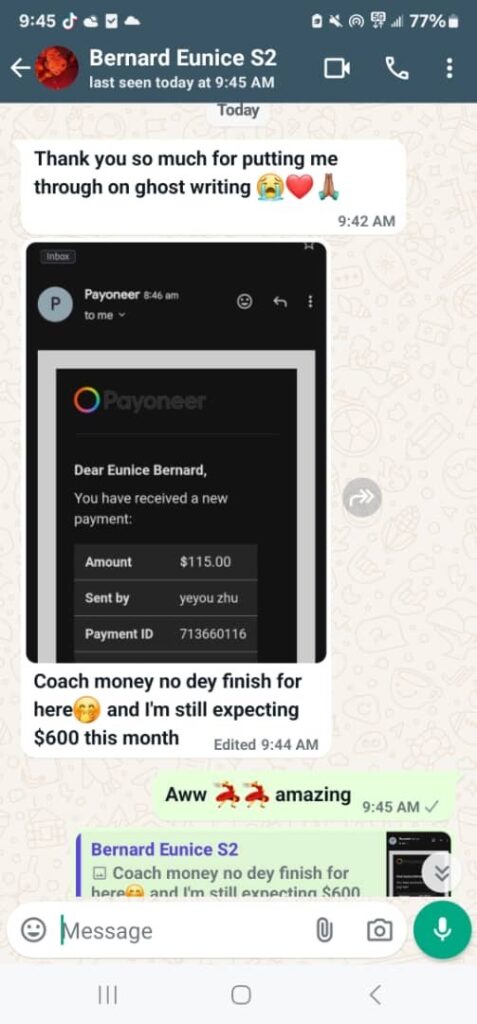Open the quoted reply from Bernard Eunice S2
Viewport: 477px width, 1024px height.
tap(263, 865)
